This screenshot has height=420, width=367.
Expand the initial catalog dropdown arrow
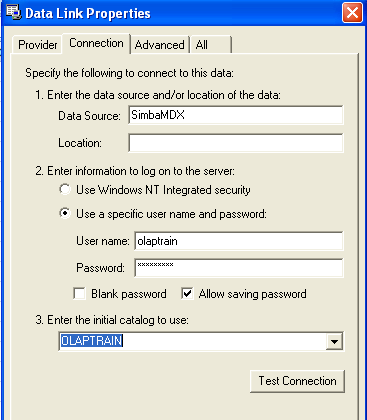334,341
